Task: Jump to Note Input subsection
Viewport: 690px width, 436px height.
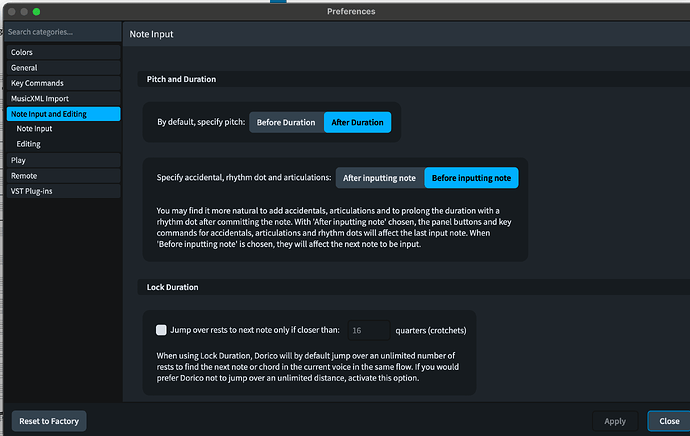Action: coord(37,129)
